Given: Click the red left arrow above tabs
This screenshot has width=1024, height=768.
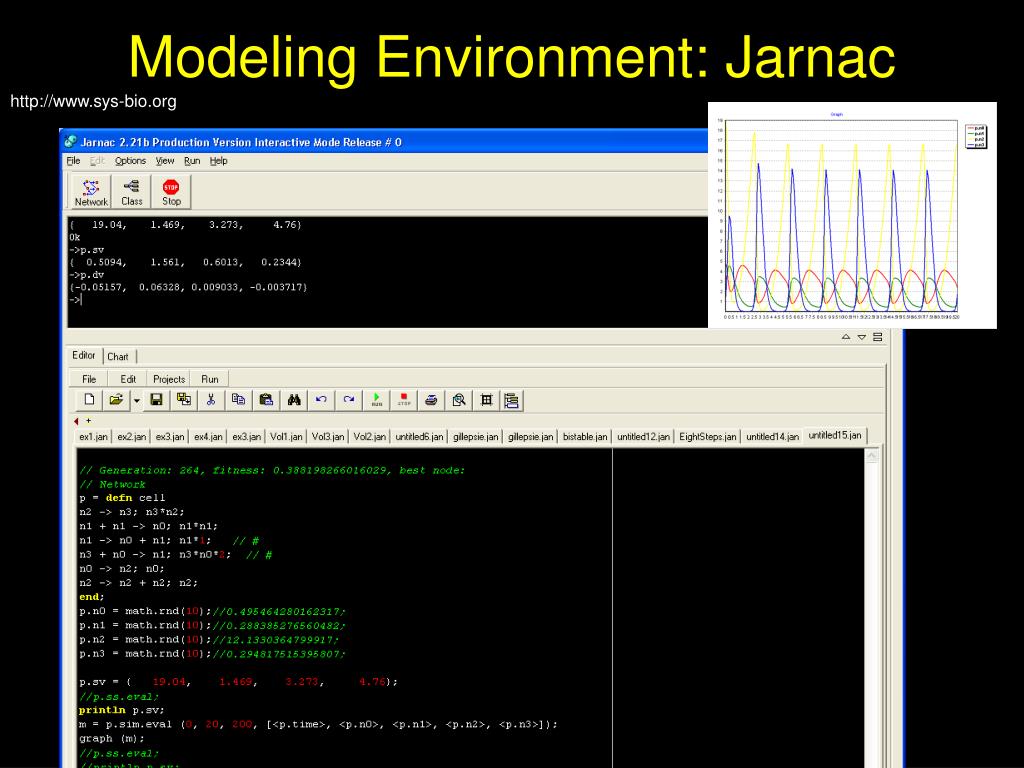Looking at the screenshot, I should coord(76,421).
